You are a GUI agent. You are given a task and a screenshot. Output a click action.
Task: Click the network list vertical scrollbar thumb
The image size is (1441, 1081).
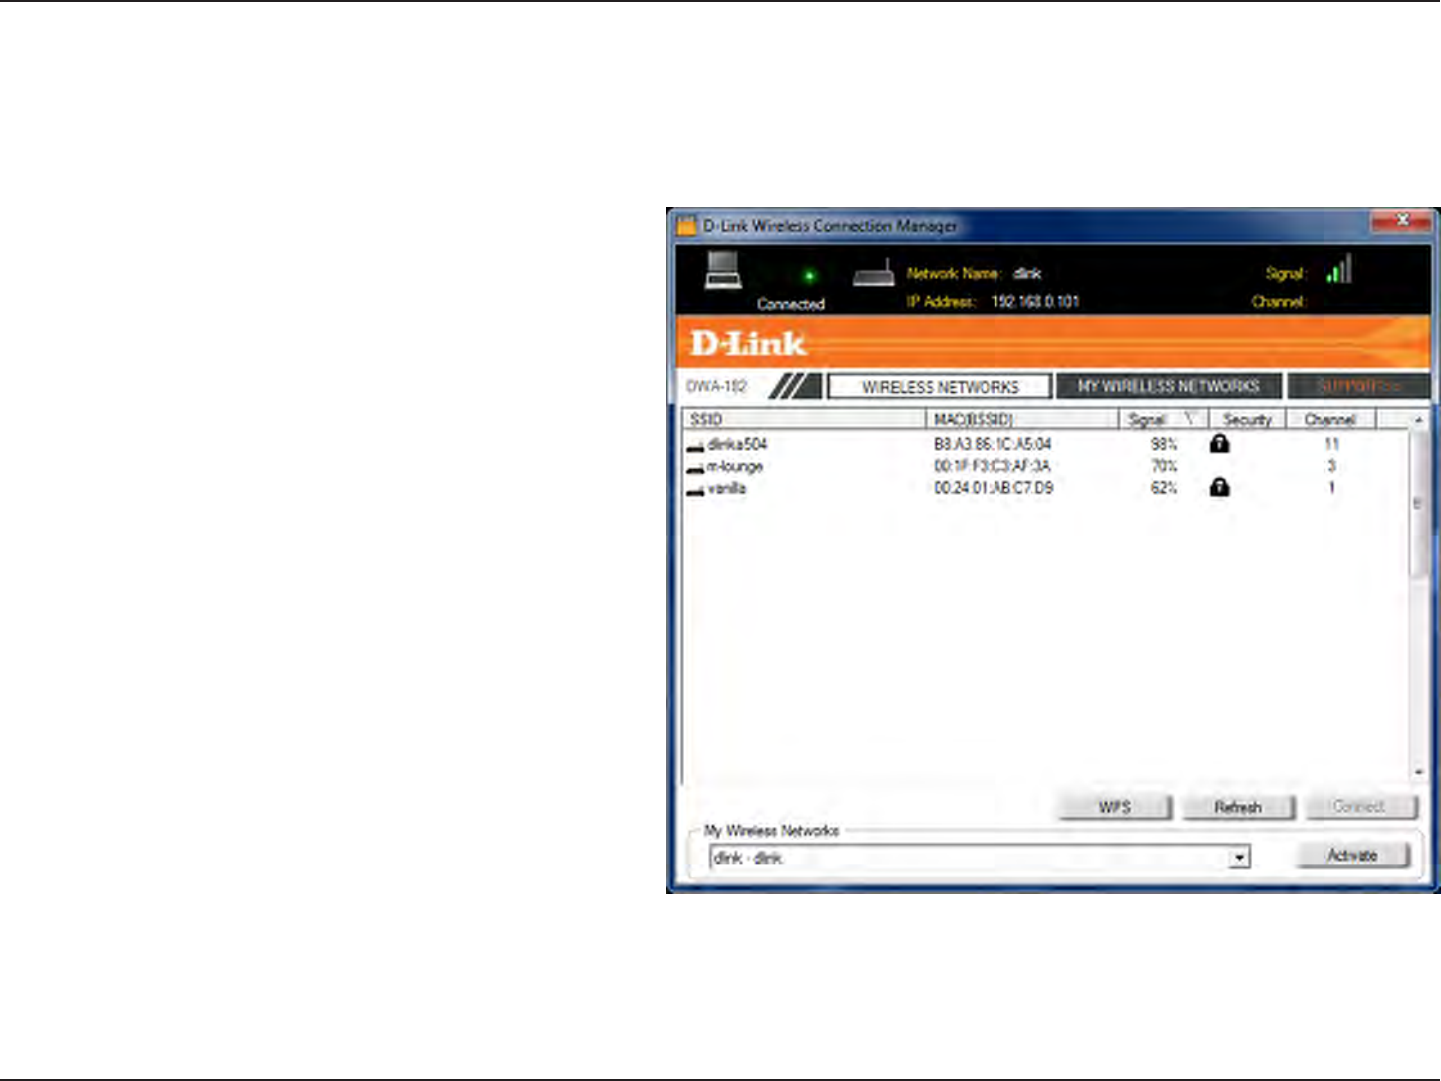pyautogui.click(x=1418, y=503)
